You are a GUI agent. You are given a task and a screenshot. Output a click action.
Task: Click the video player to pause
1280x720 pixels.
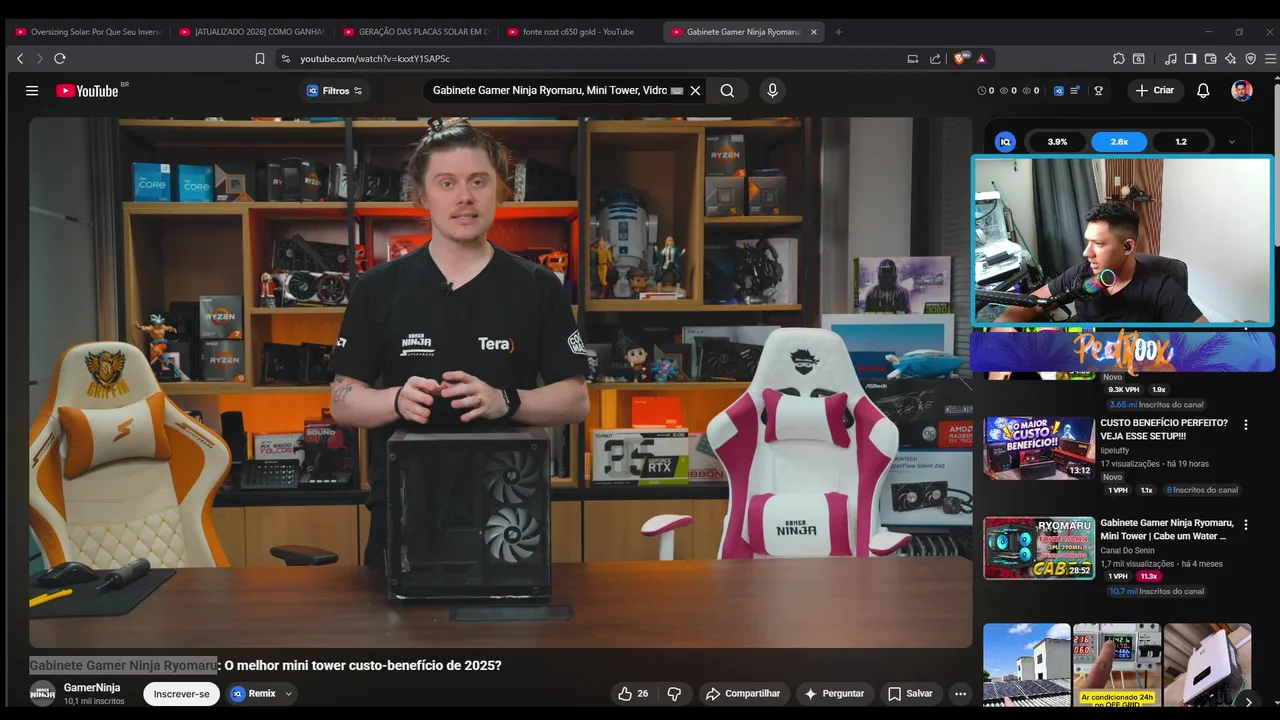[500, 382]
